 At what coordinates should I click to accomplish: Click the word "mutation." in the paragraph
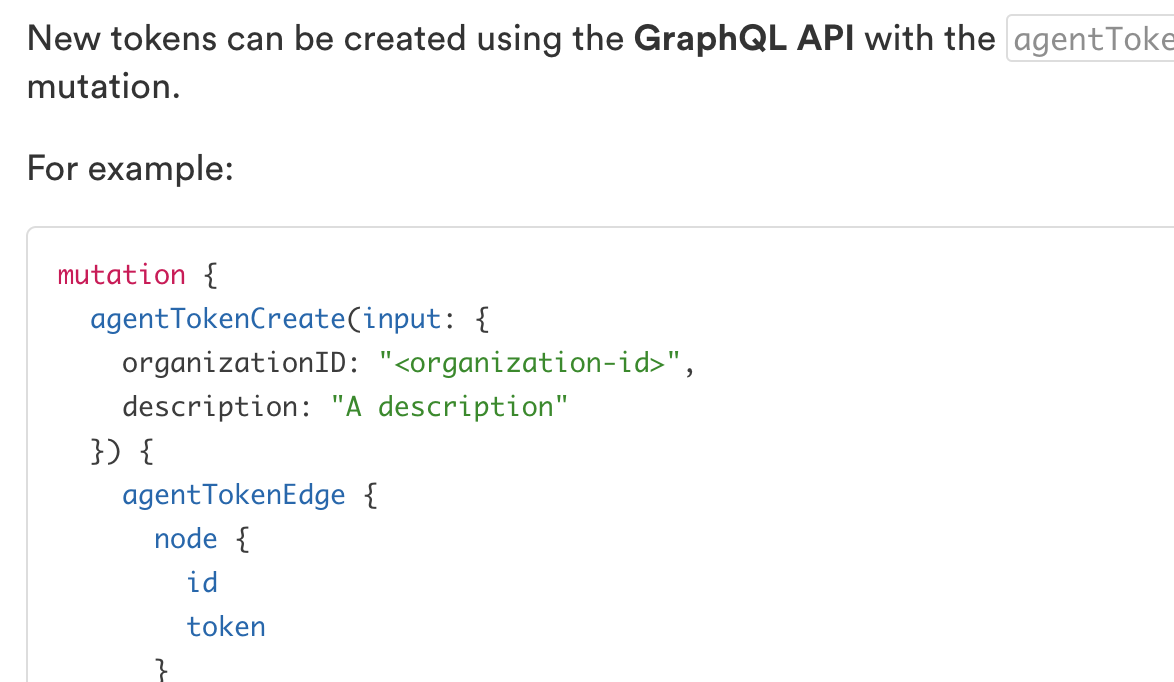104,87
